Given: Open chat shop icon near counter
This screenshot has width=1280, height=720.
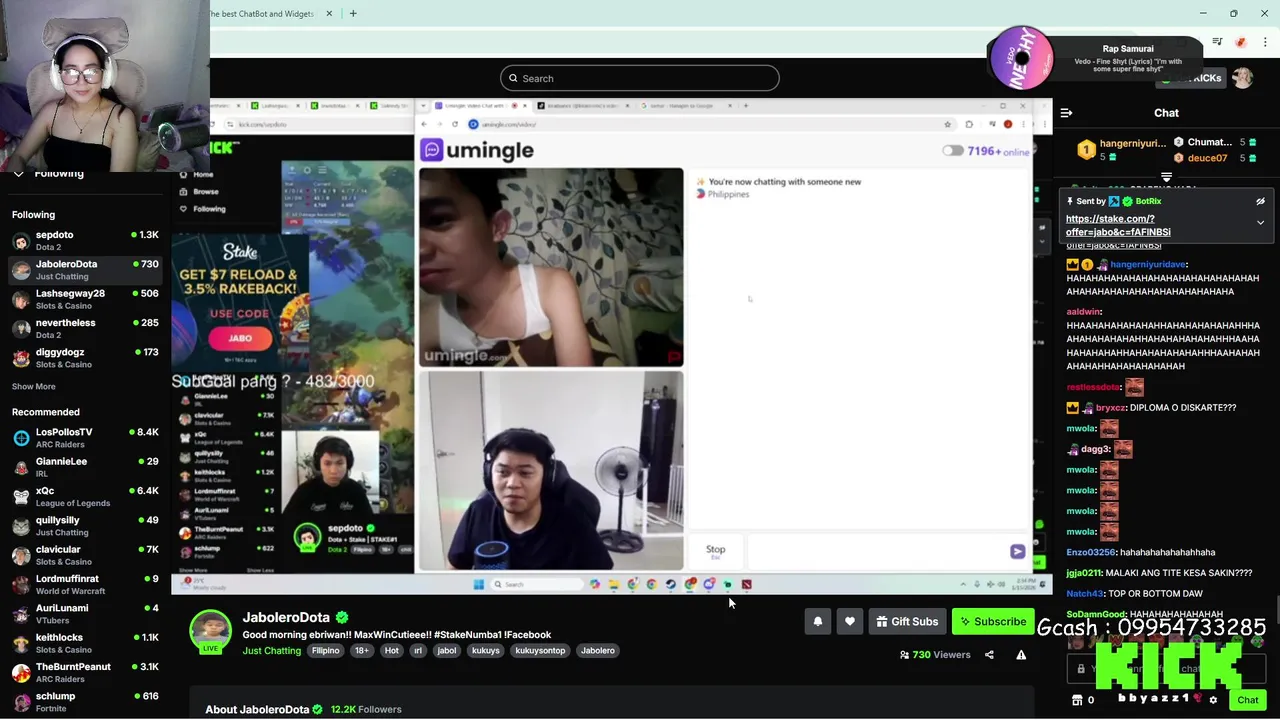Looking at the screenshot, I should (x=1077, y=700).
